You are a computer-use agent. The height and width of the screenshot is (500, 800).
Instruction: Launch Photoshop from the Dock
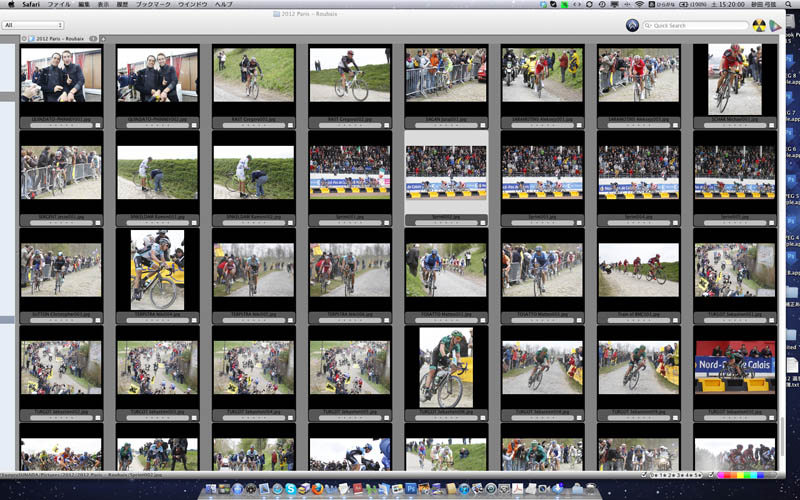click(x=411, y=489)
